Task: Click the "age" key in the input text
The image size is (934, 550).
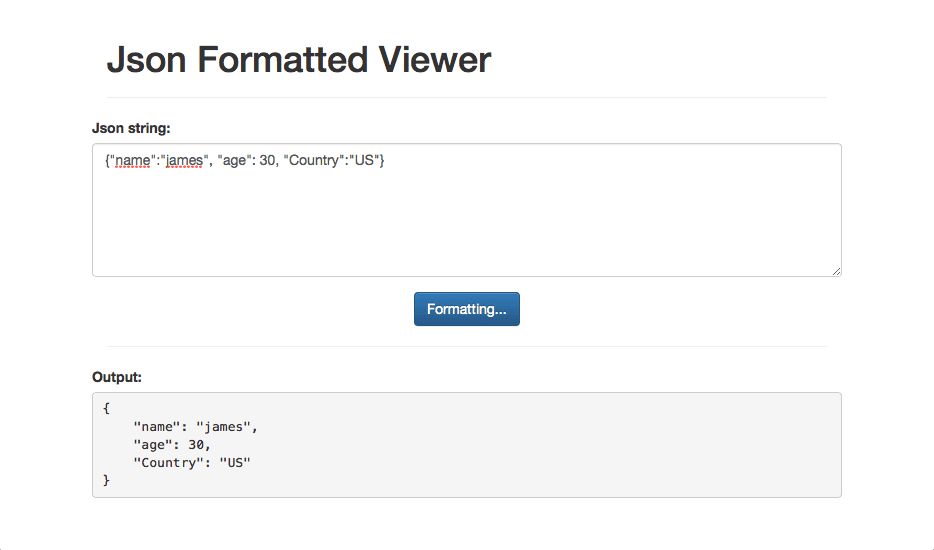Action: pos(232,161)
